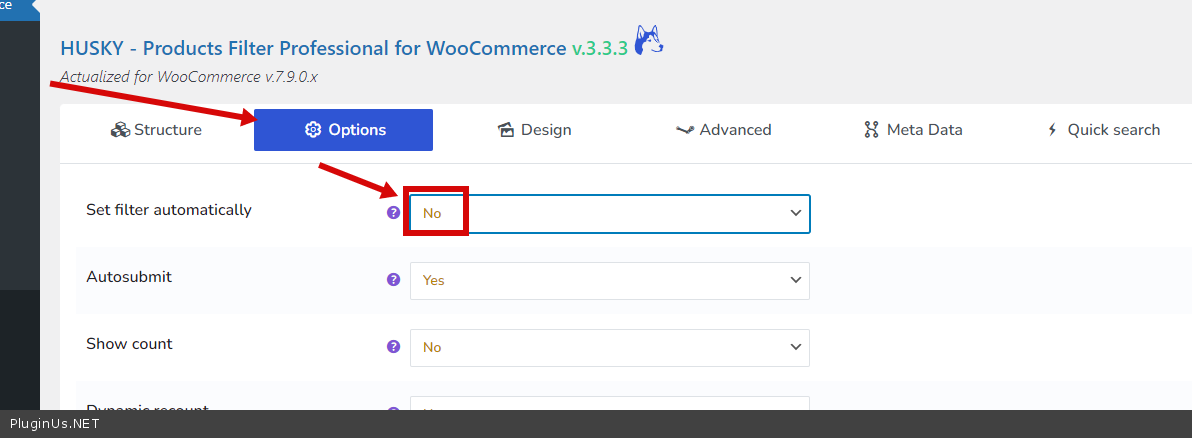Open the Set filter automatically dropdown
1192x438 pixels.
coord(609,213)
